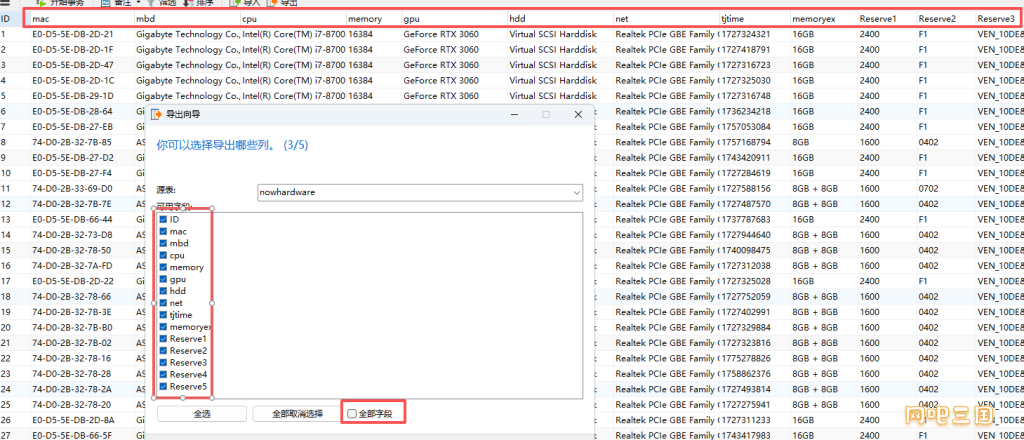Enable the 全部字段 checkbox

point(352,413)
